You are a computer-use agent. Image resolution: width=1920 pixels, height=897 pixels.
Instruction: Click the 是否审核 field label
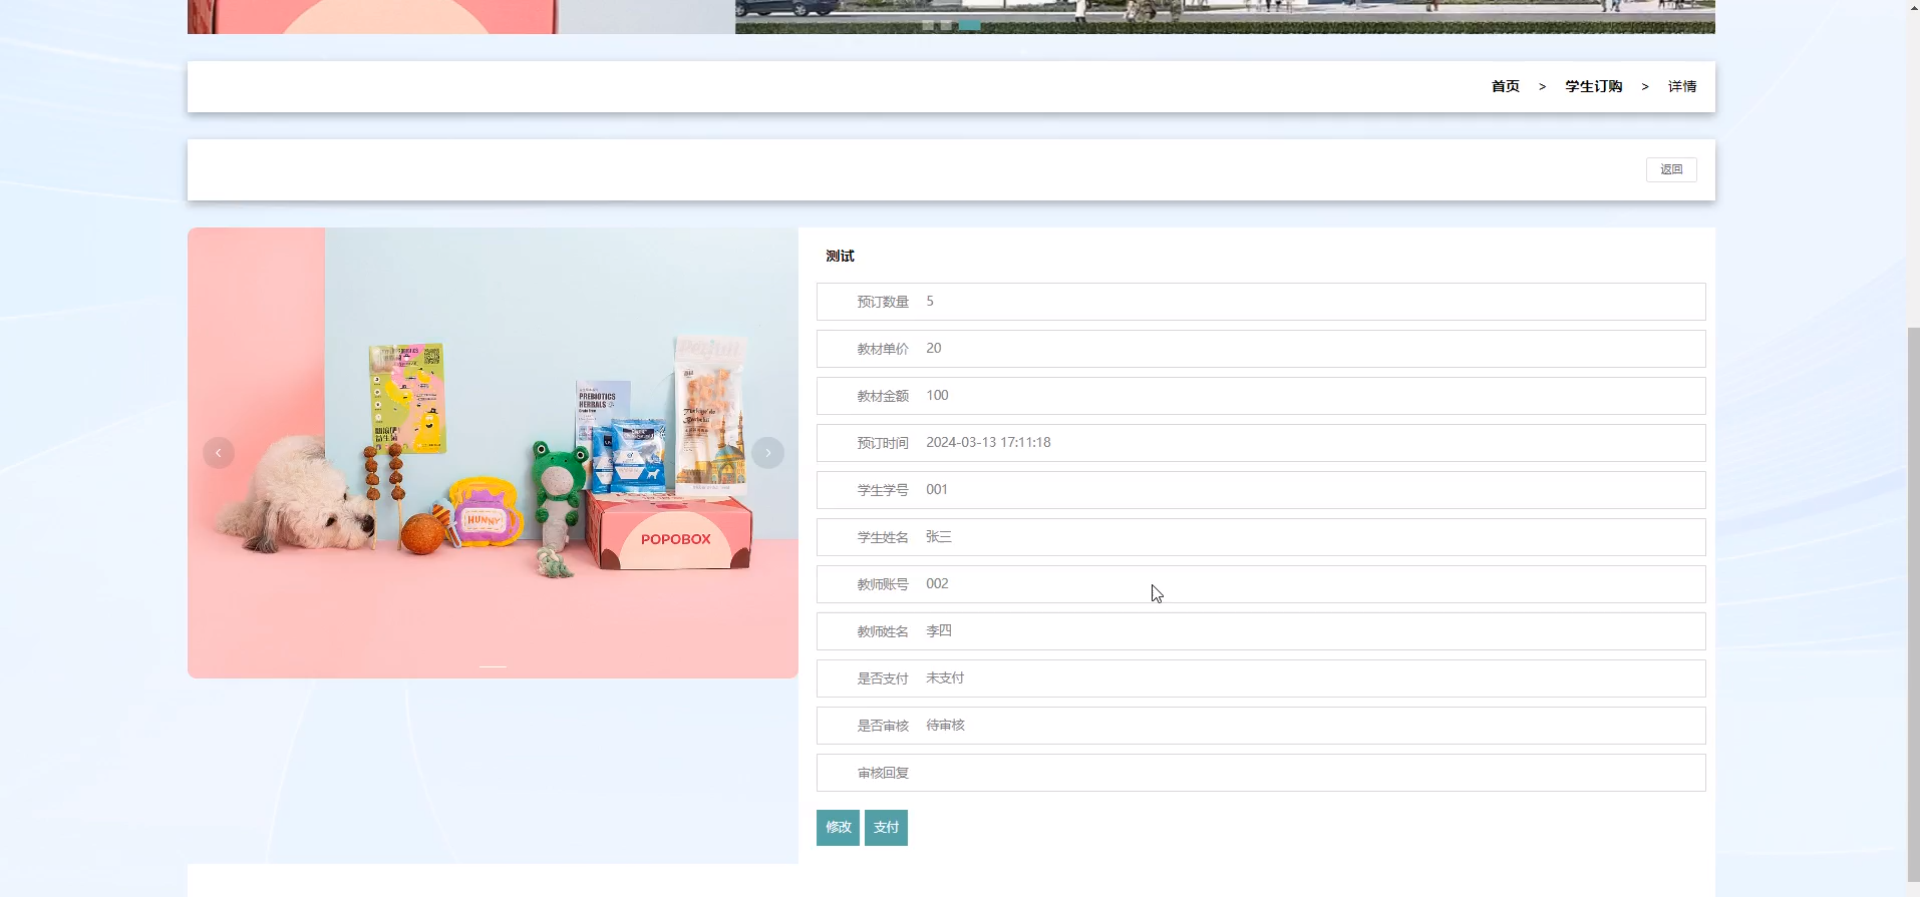click(883, 726)
